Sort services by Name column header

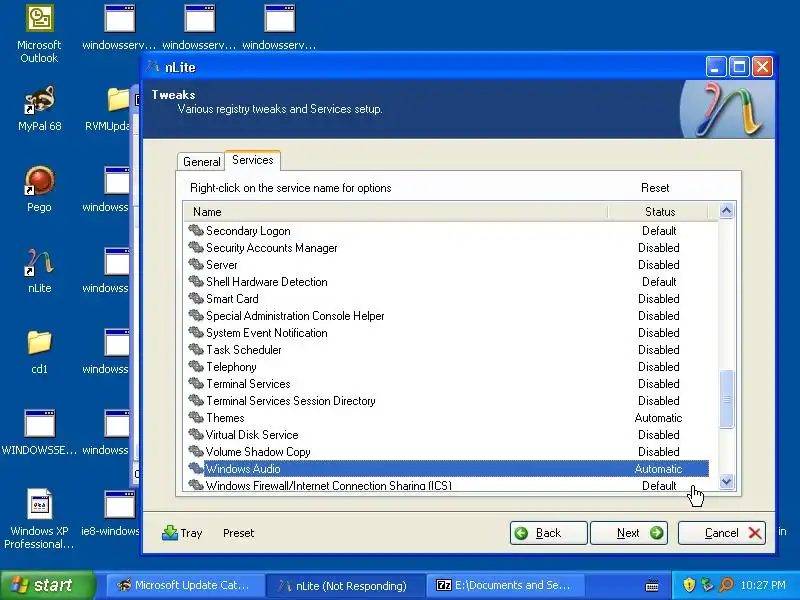[395, 212]
